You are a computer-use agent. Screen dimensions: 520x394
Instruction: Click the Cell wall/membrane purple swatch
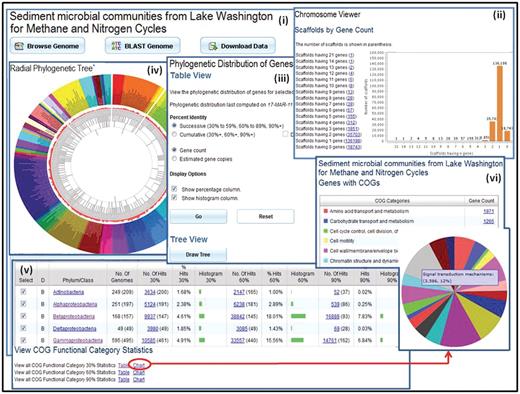pos(326,251)
